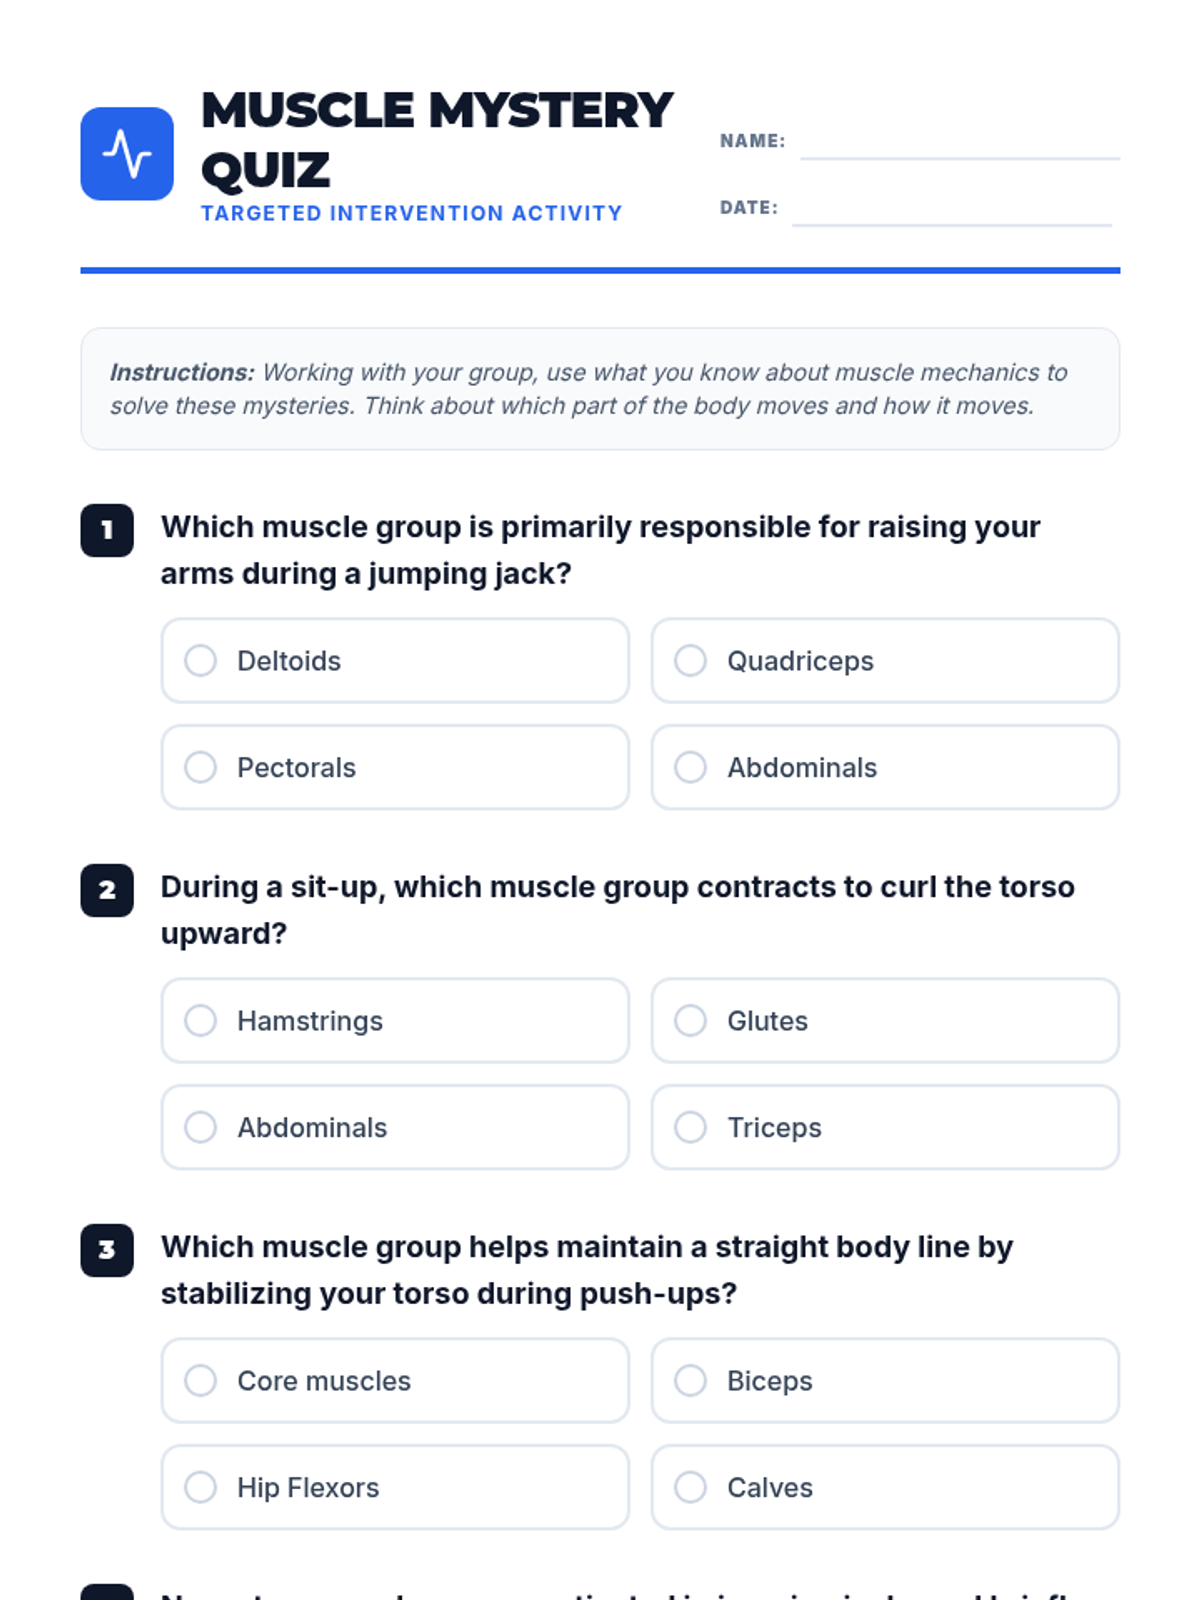Select the Triceps radio option
This screenshot has width=1200, height=1600.
click(885, 1127)
